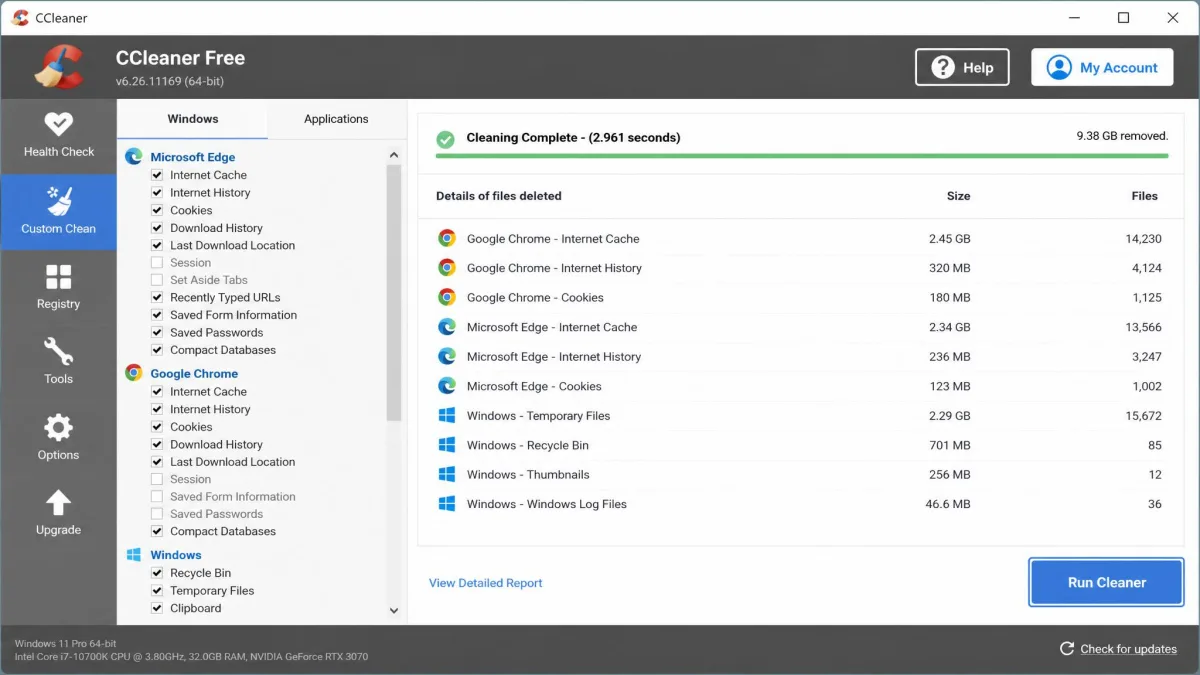Sort results by Size column header
The height and width of the screenshot is (675, 1200).
958,196
